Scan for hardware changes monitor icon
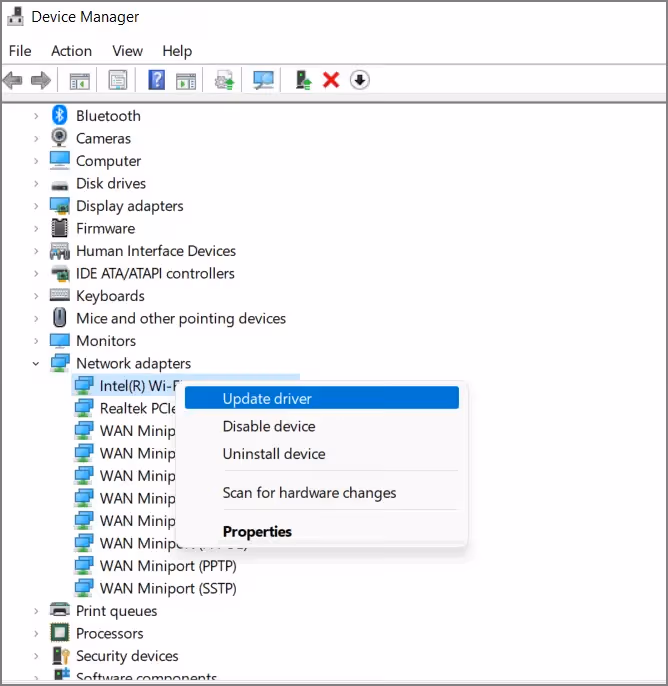668x686 pixels. (x=263, y=80)
